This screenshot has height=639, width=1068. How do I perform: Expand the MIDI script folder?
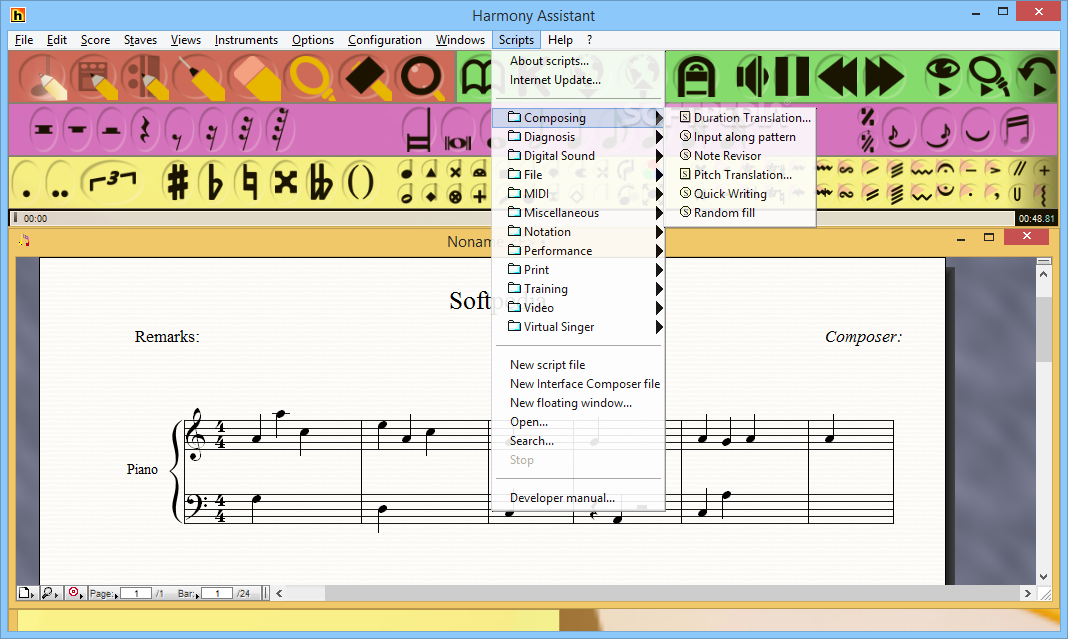coord(578,194)
